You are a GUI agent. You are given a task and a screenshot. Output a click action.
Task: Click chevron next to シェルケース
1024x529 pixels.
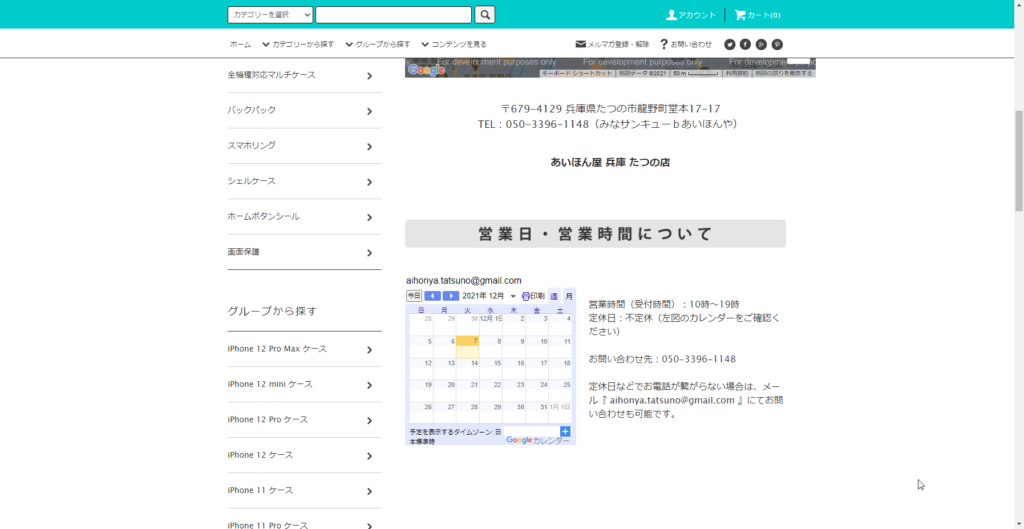pos(370,182)
